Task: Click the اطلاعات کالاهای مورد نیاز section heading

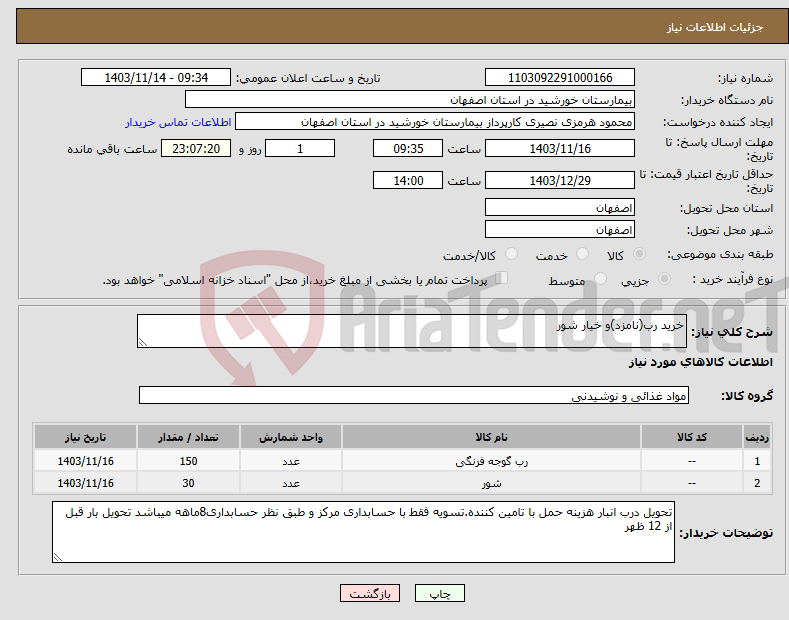Action: pos(700,362)
